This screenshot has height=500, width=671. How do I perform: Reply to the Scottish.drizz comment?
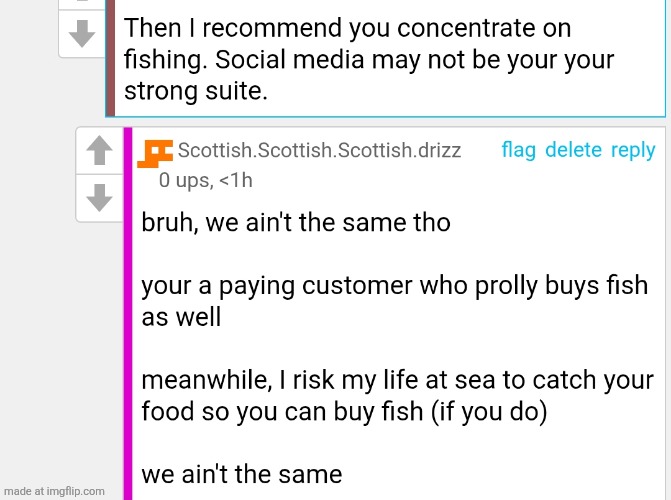[x=632, y=151]
